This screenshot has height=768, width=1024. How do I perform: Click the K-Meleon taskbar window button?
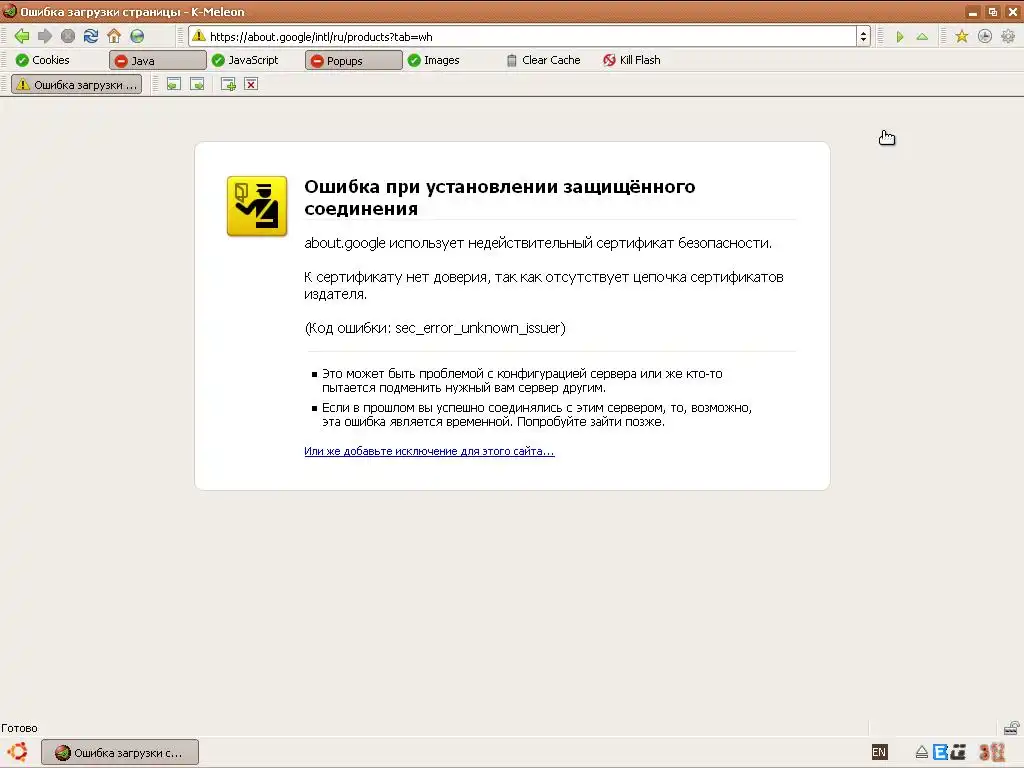(120, 752)
